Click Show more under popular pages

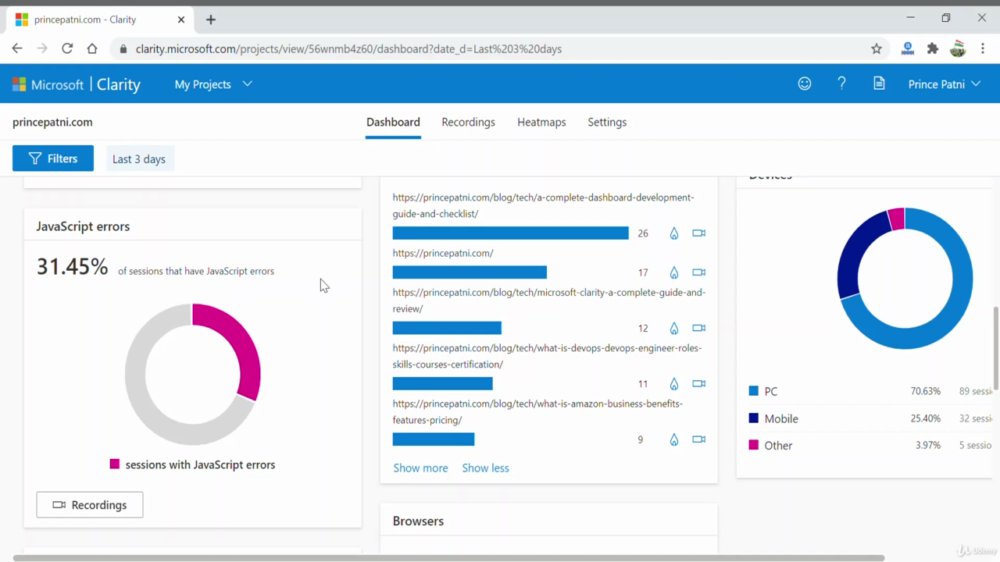tap(420, 468)
